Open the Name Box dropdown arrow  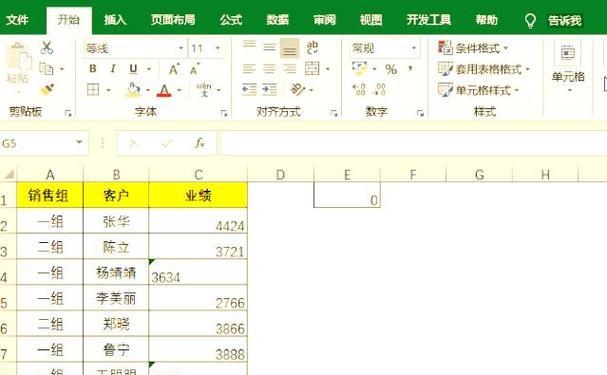79,142
